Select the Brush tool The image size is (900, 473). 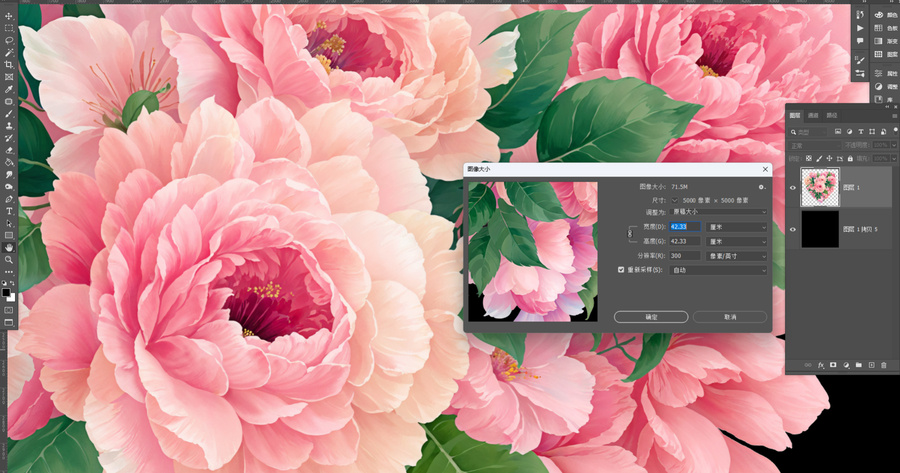[9, 114]
